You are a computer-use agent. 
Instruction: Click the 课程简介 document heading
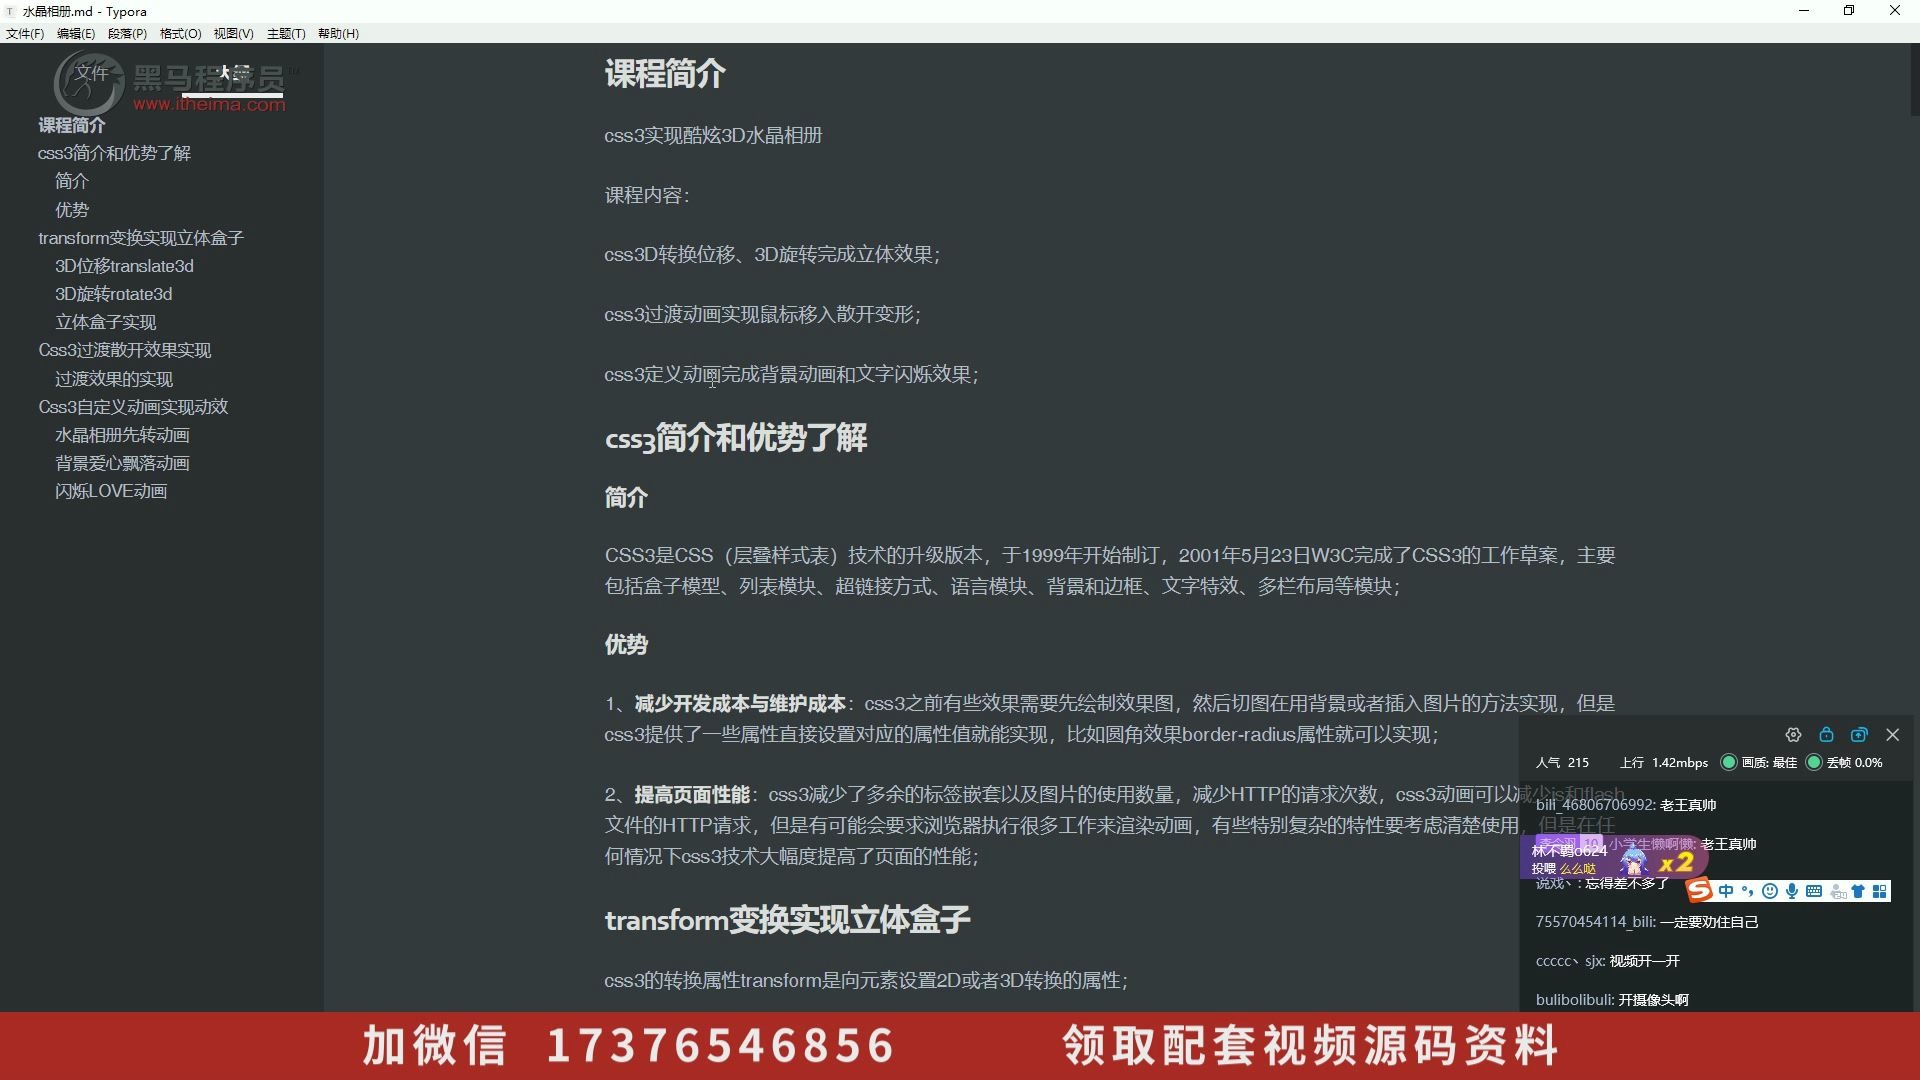(x=665, y=74)
